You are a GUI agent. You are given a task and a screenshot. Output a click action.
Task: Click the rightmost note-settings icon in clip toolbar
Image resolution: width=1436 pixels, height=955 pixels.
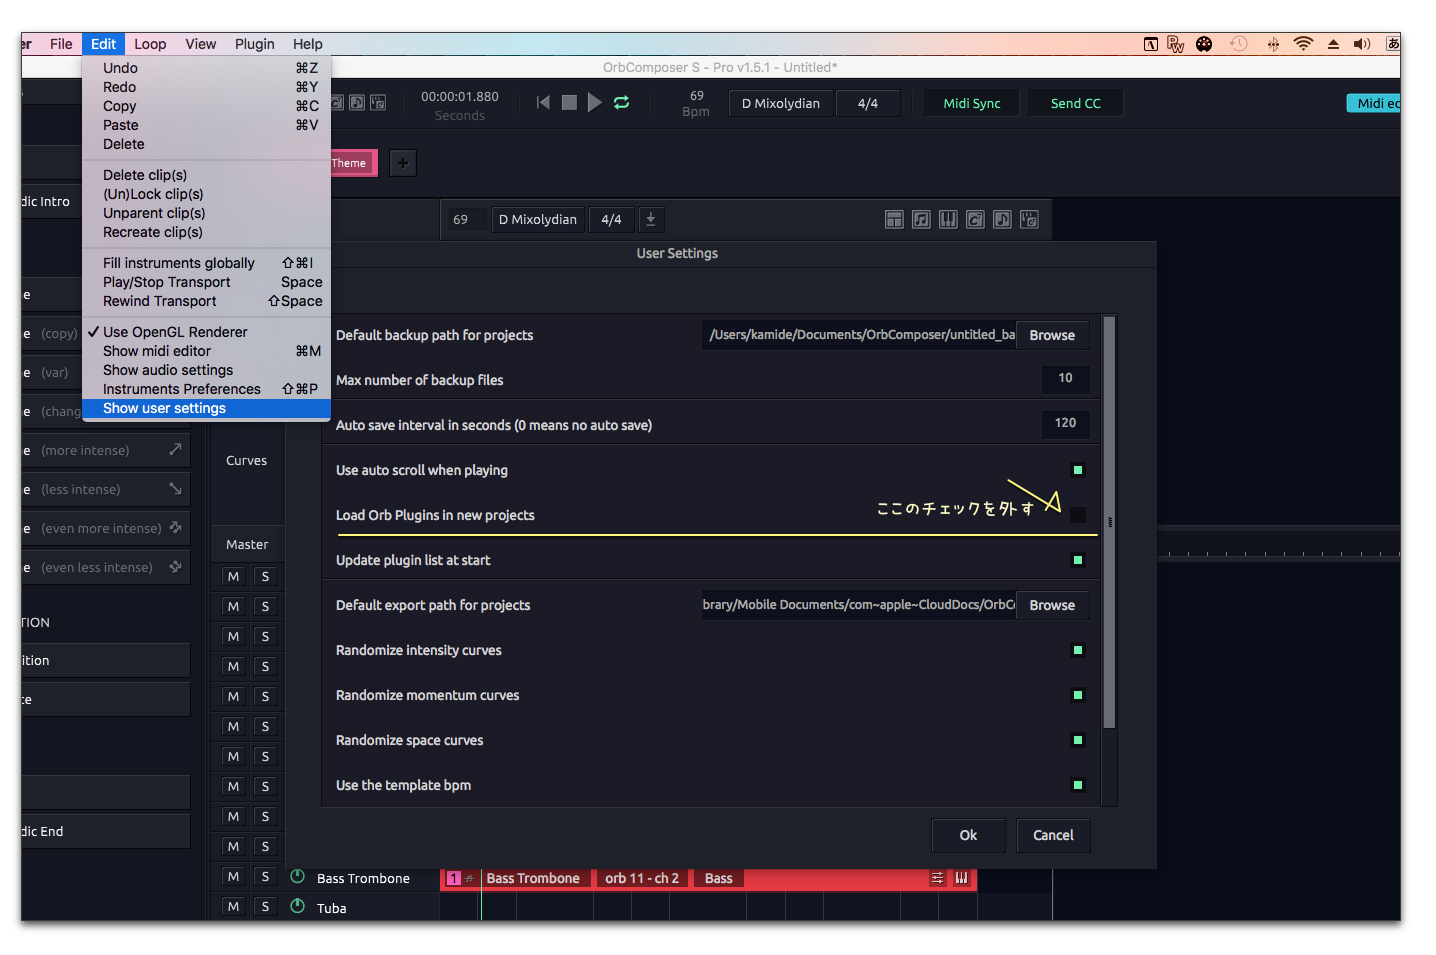[1029, 220]
